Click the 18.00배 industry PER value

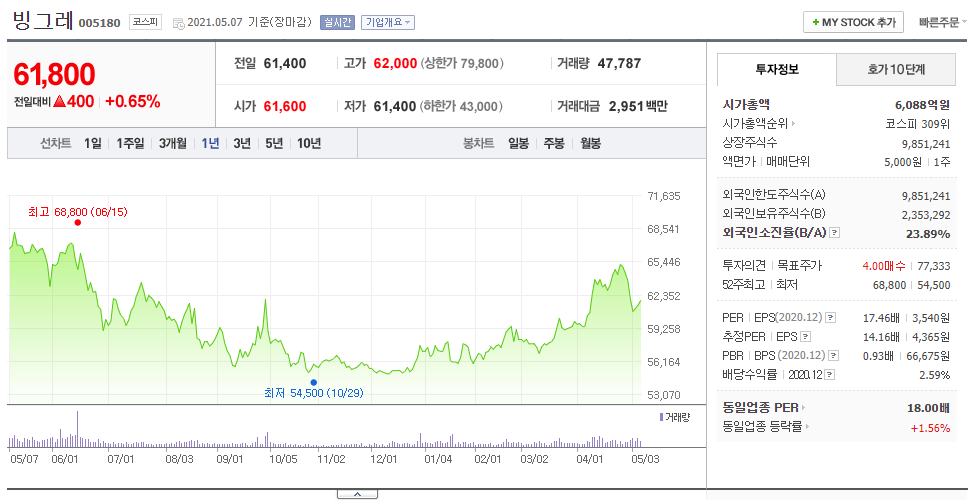[x=928, y=408]
